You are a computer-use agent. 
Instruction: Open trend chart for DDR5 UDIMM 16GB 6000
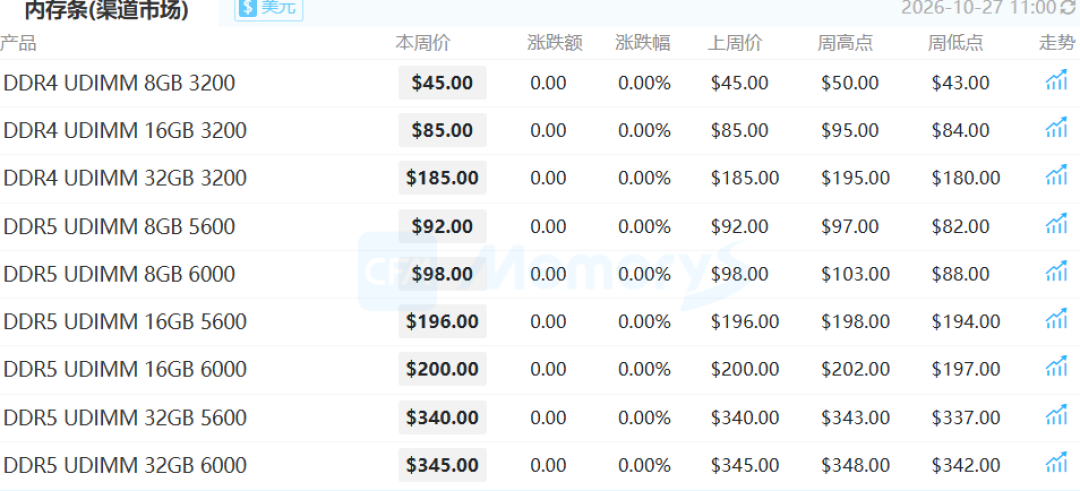[x=1057, y=368]
